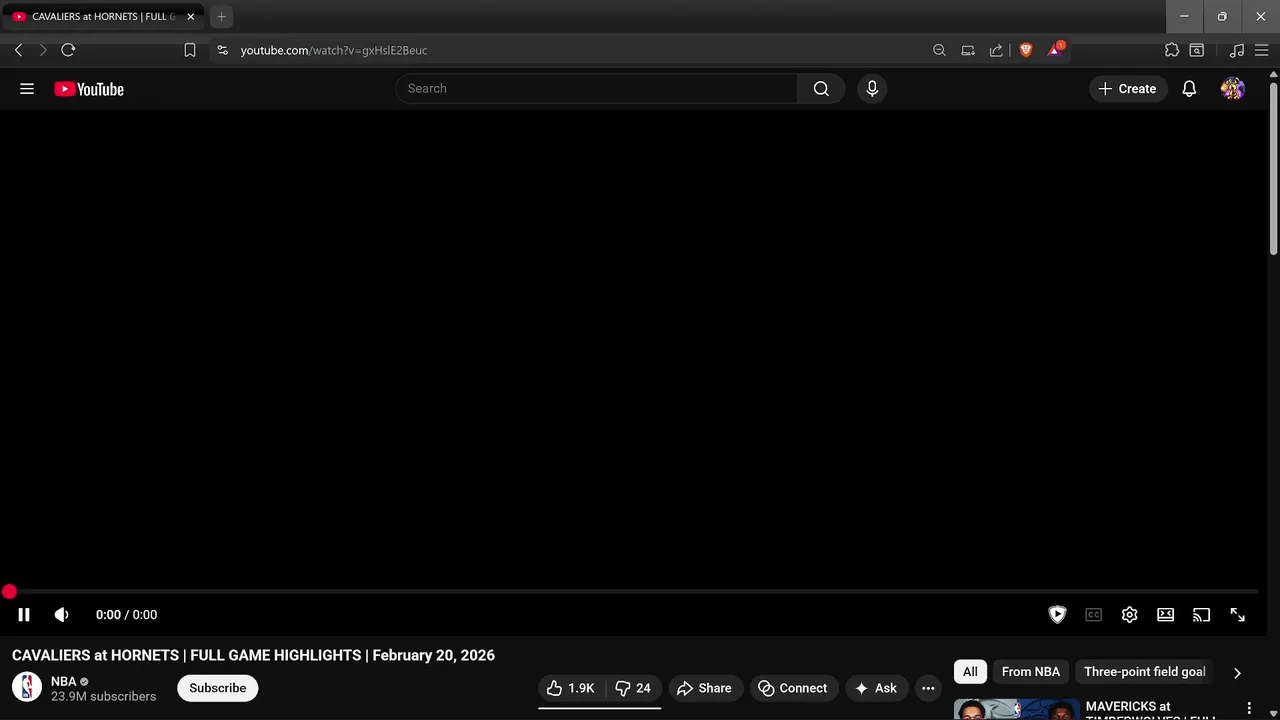The height and width of the screenshot is (720, 1280).
Task: Select the All filter chip
Action: 970,672
